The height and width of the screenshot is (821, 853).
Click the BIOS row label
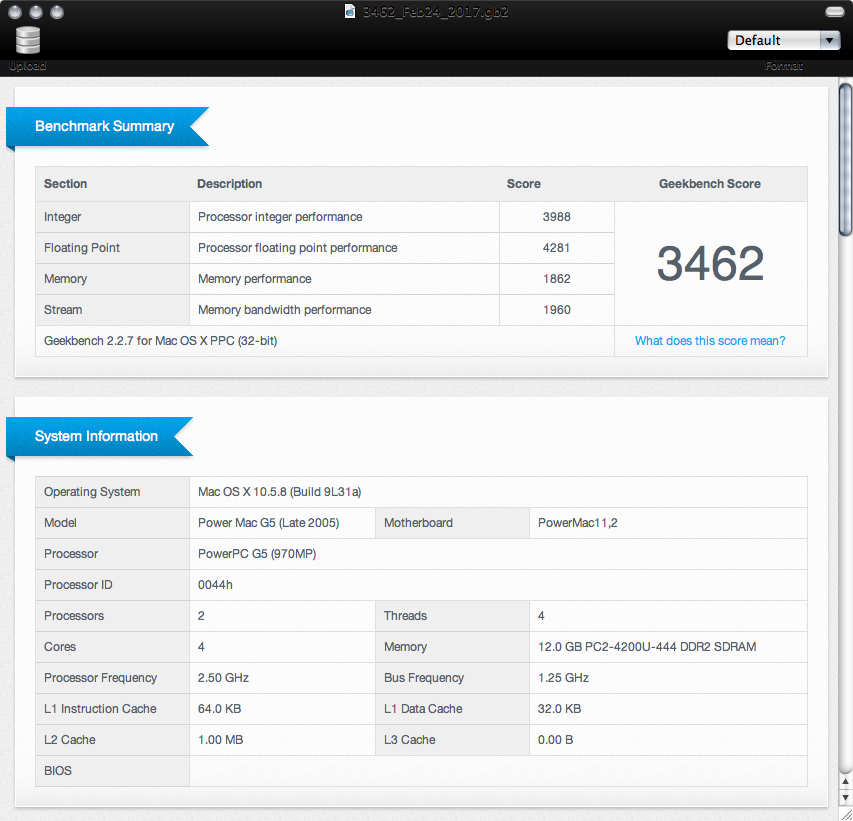58,771
